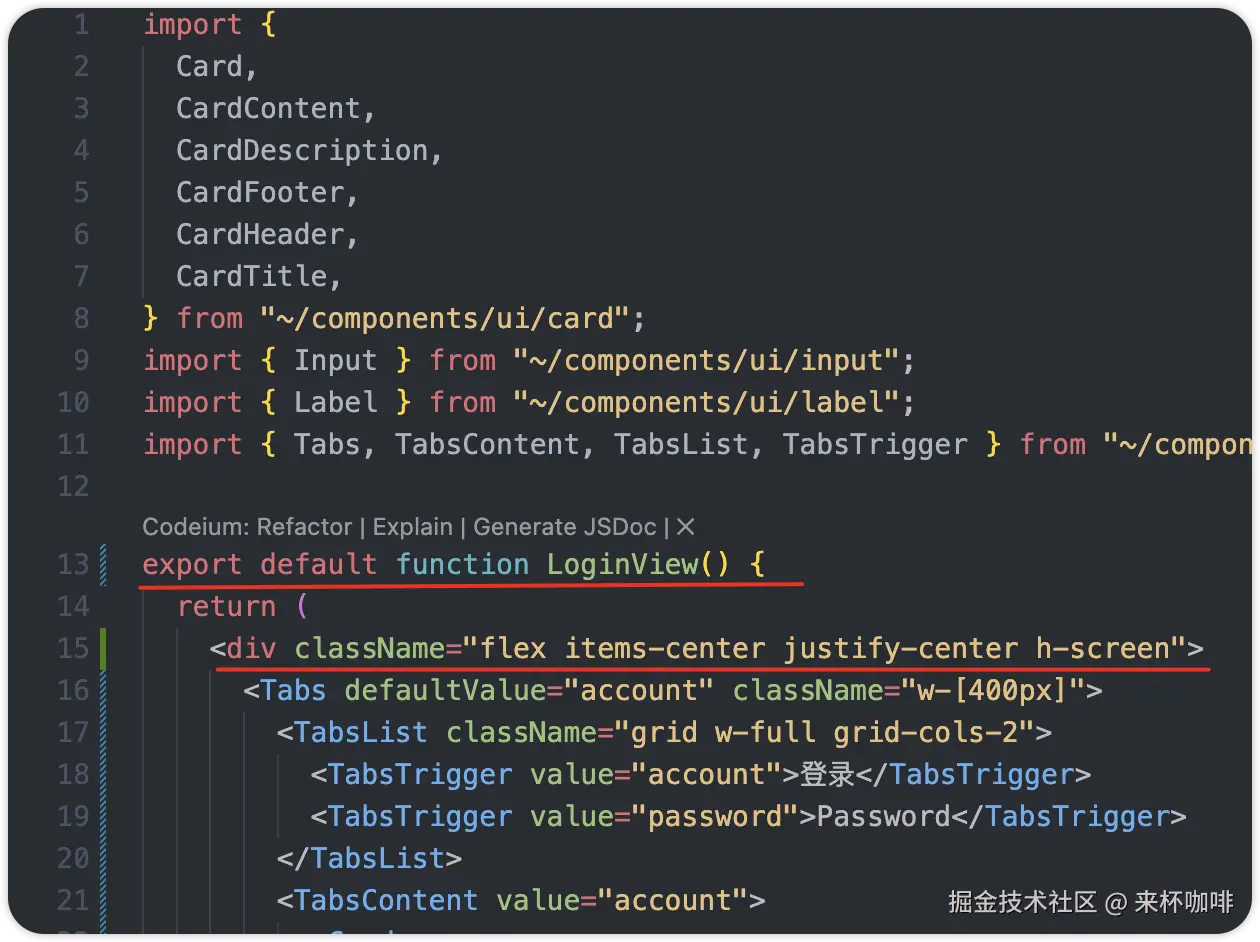Click the return keyword on line 14

point(226,606)
